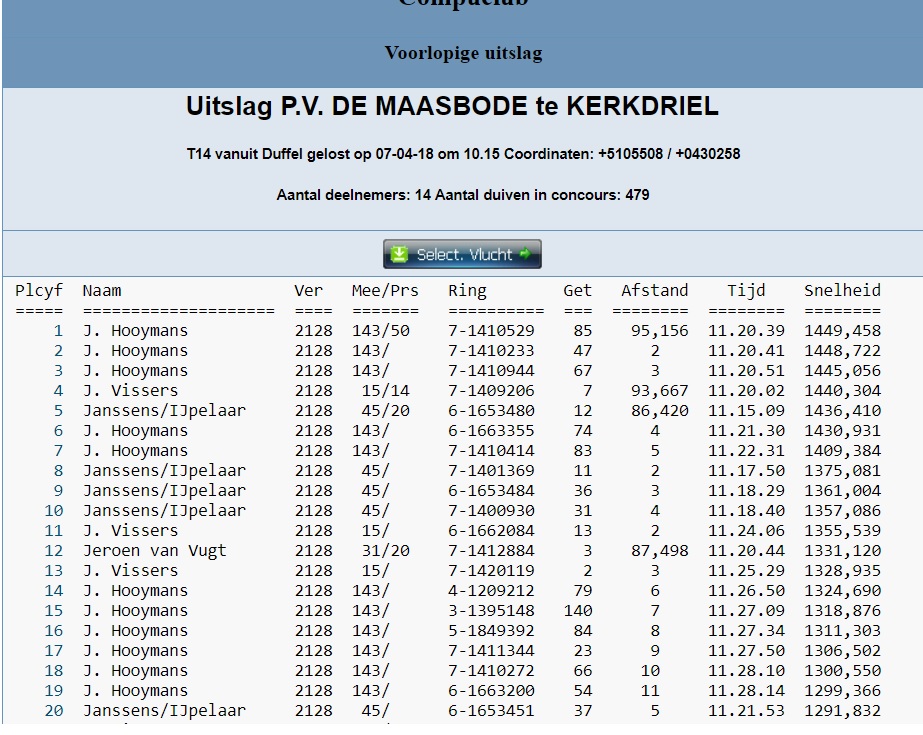Click placing number 12 for Jeroen van Vugt
Screen dimensions: 923x735
coord(53,551)
